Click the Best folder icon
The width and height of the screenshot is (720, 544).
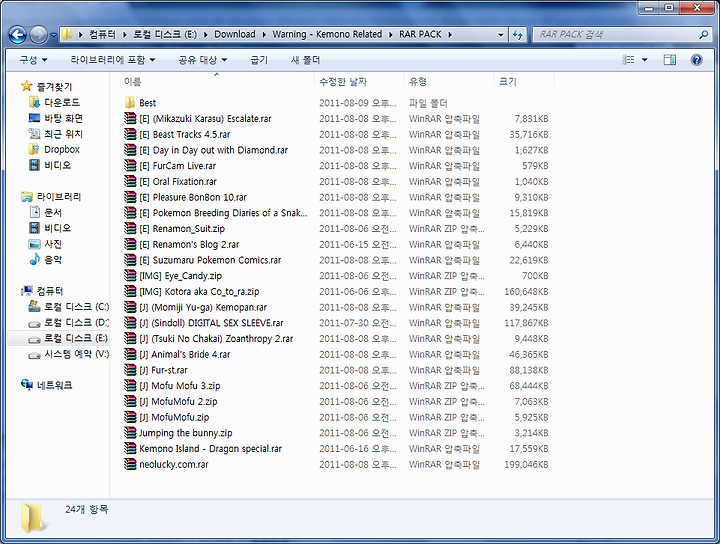(130, 102)
